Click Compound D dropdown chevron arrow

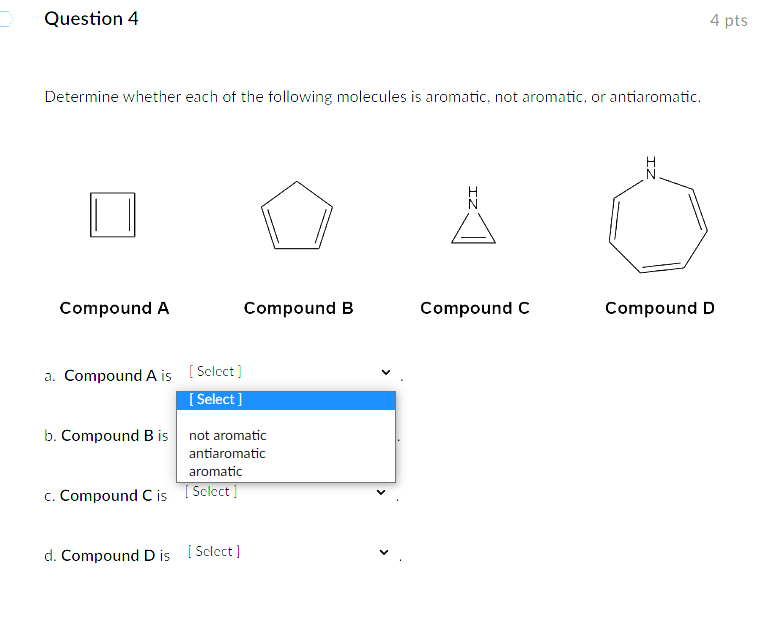[x=381, y=552]
